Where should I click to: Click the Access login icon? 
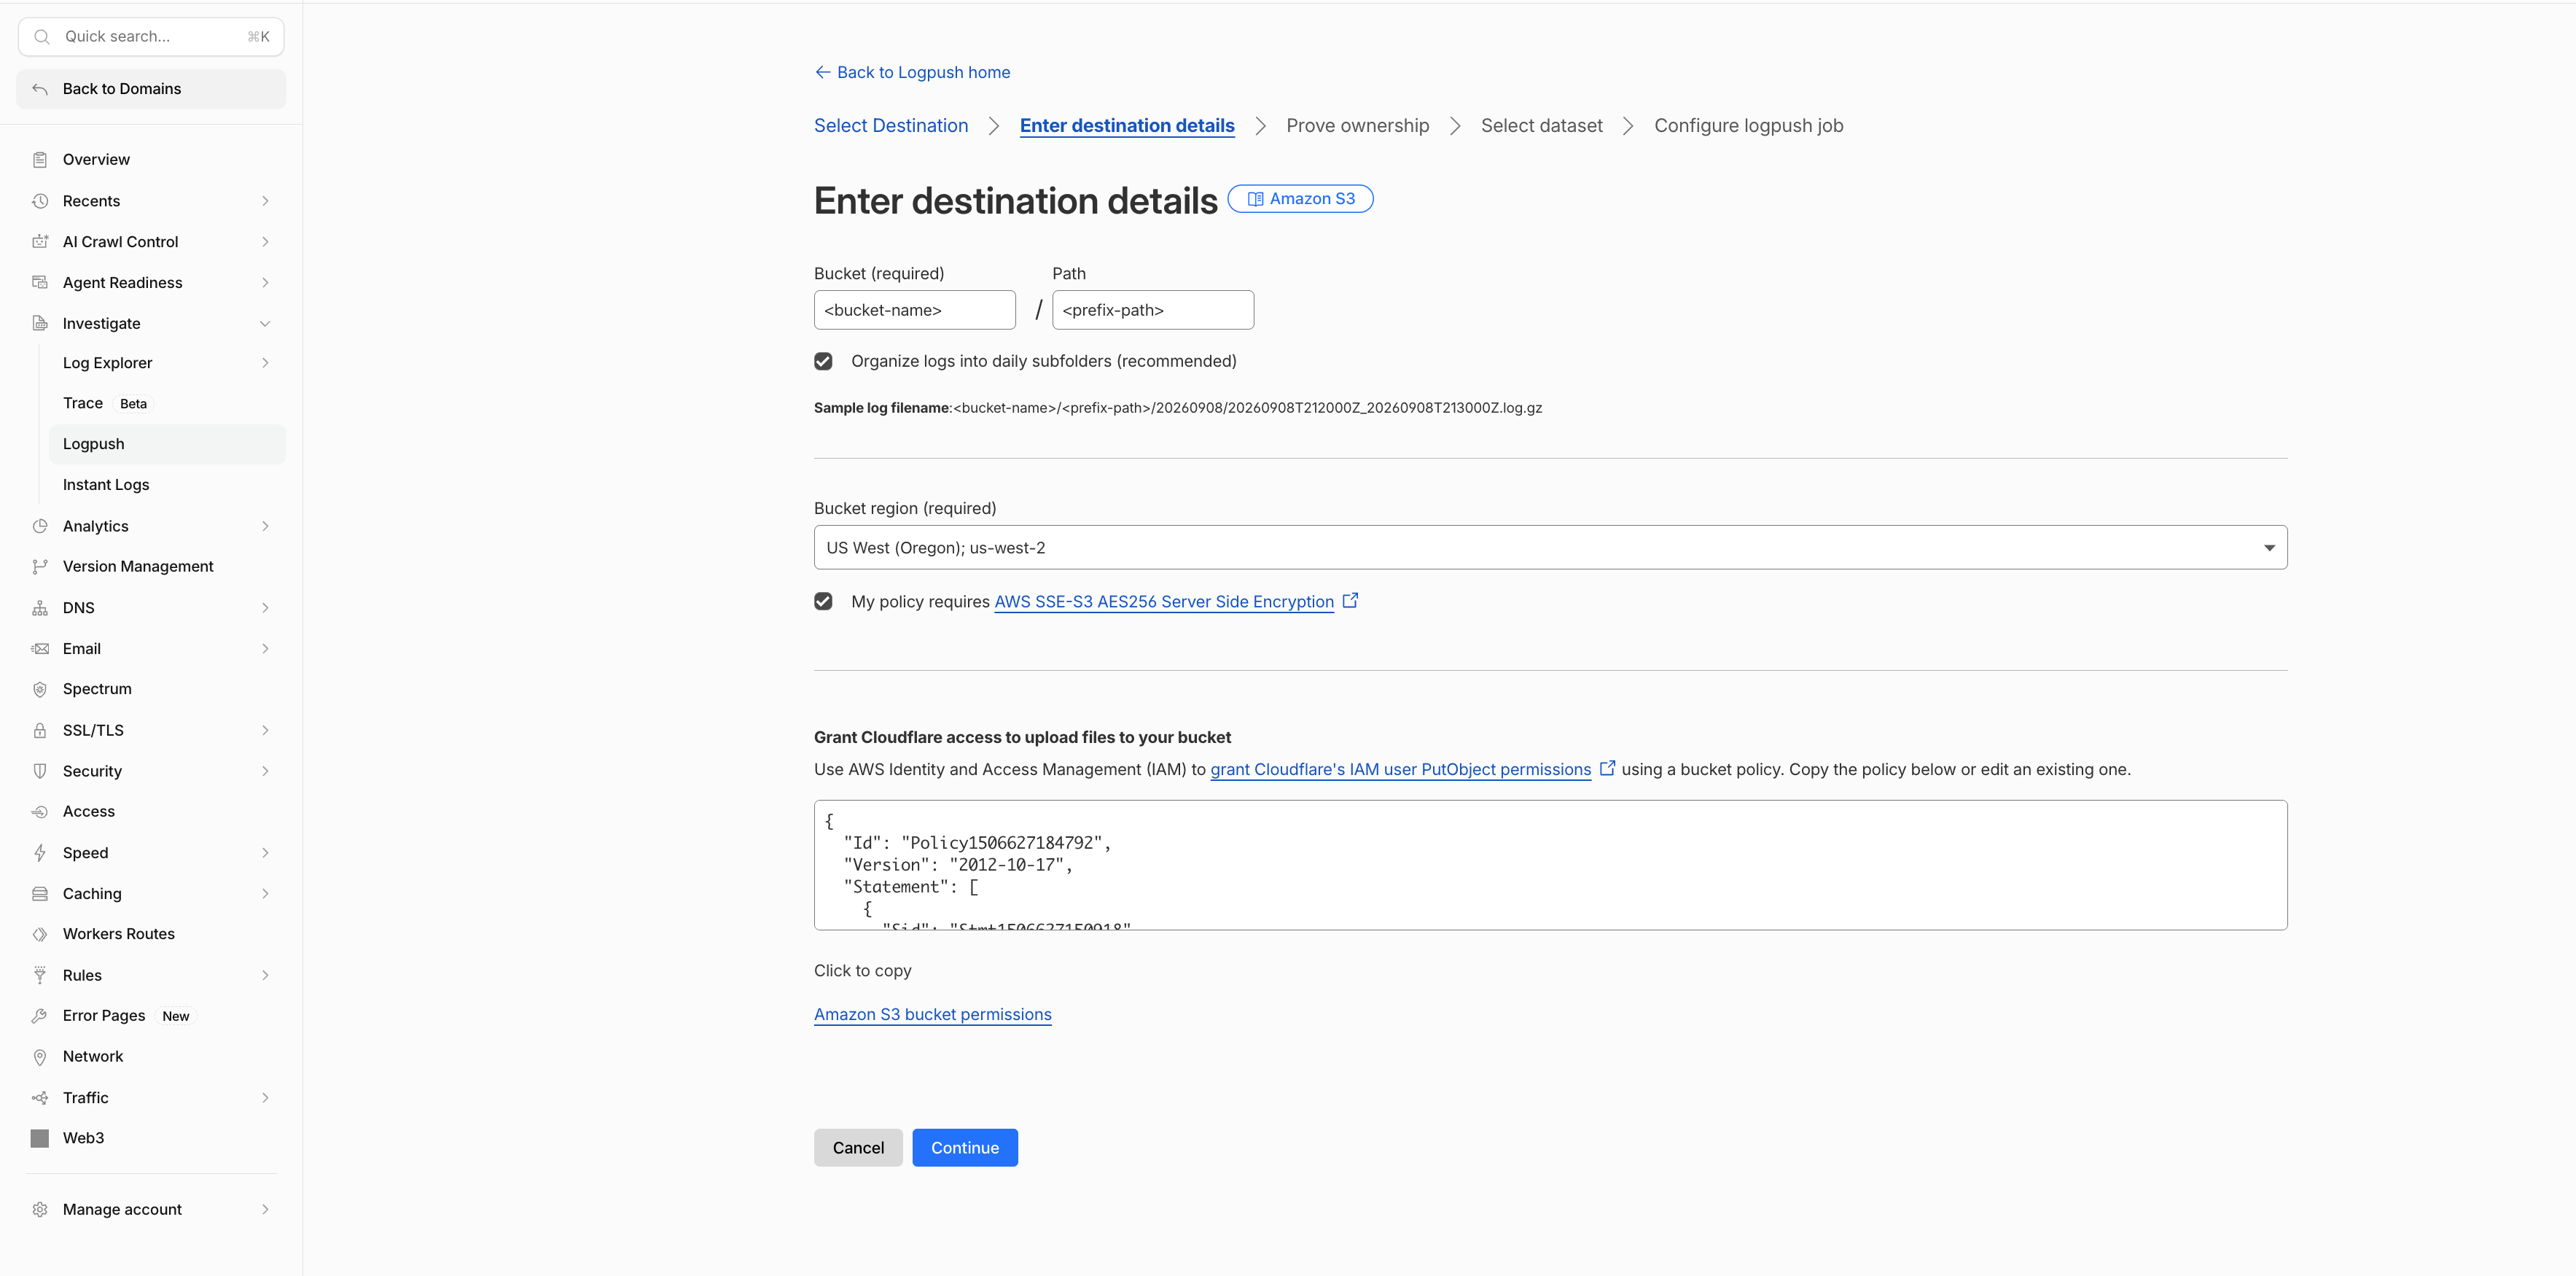click(40, 812)
